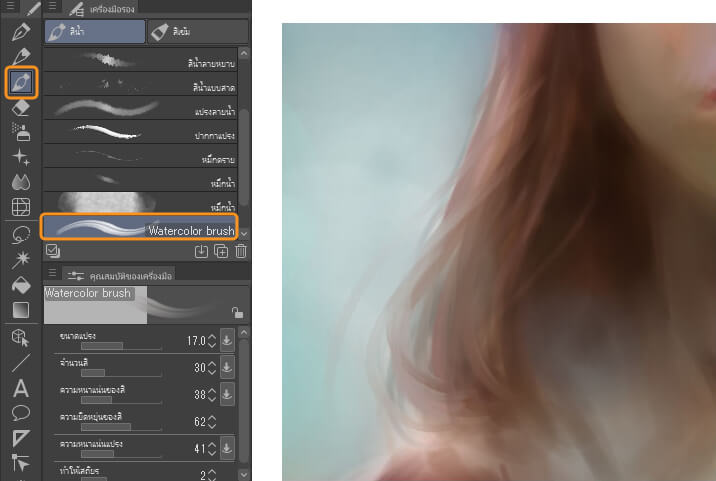The height and width of the screenshot is (481, 716).
Task: Pick the Gradient tool
Action: (21, 310)
